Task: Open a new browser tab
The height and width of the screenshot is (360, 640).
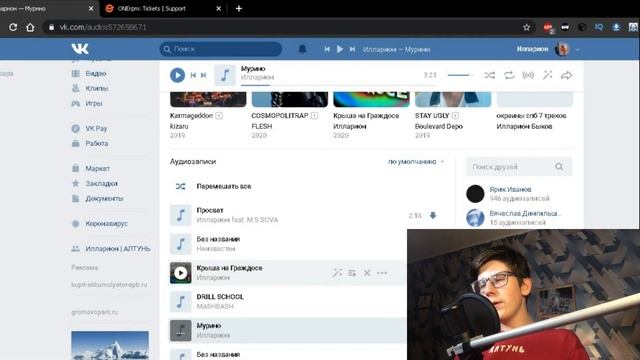Action: click(x=239, y=9)
